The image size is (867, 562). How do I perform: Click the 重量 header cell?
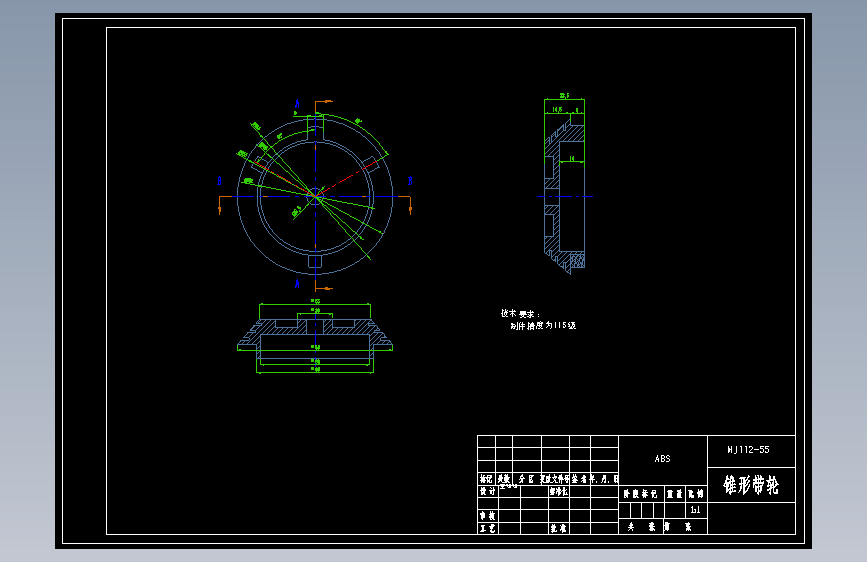(675, 493)
